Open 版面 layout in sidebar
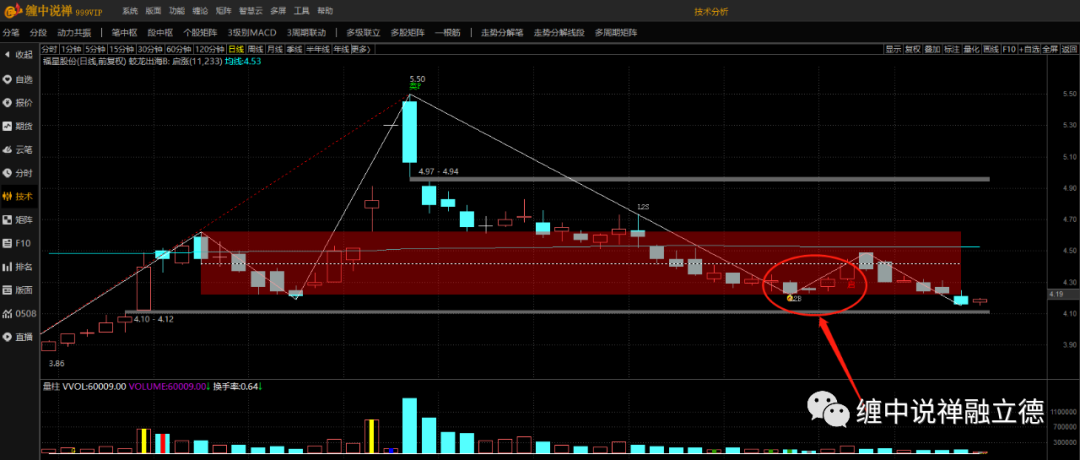Image resolution: width=1080 pixels, height=460 pixels. [x=18, y=290]
